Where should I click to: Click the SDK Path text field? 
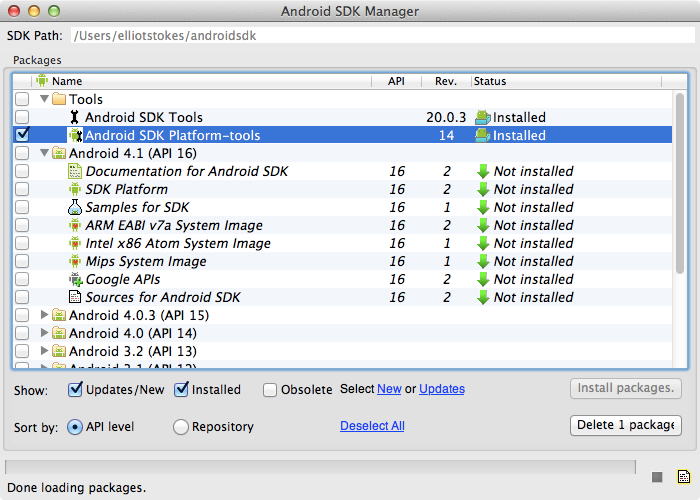383,36
